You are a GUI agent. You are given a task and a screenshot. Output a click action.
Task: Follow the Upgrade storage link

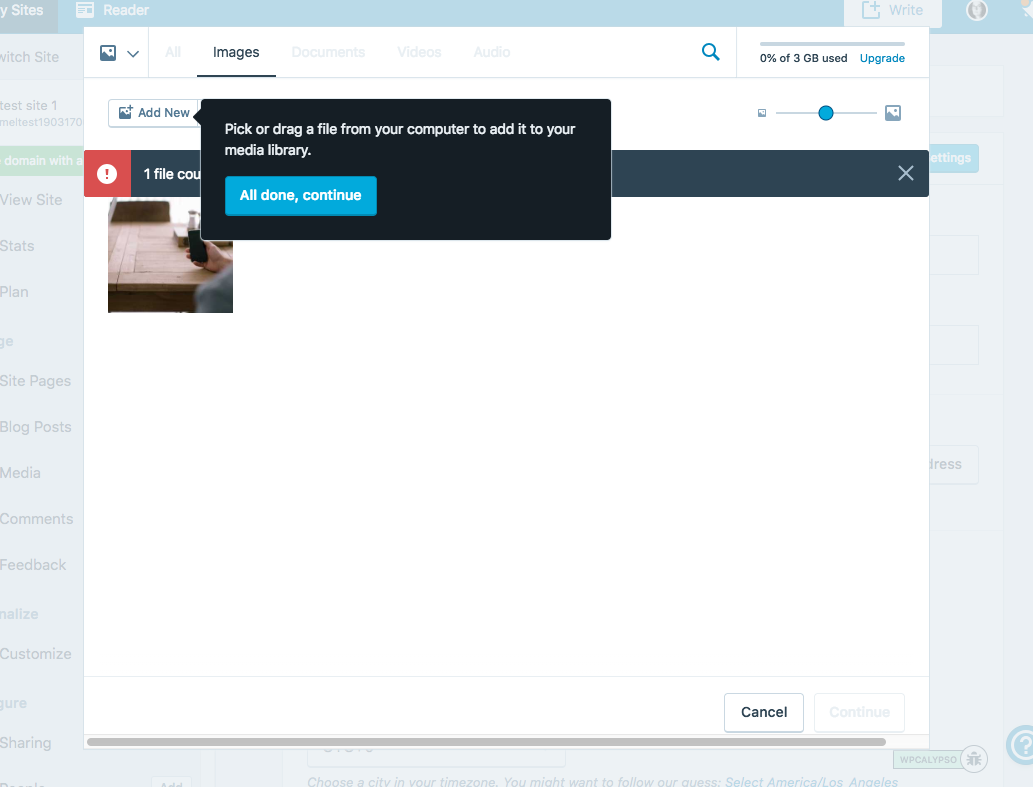882,58
